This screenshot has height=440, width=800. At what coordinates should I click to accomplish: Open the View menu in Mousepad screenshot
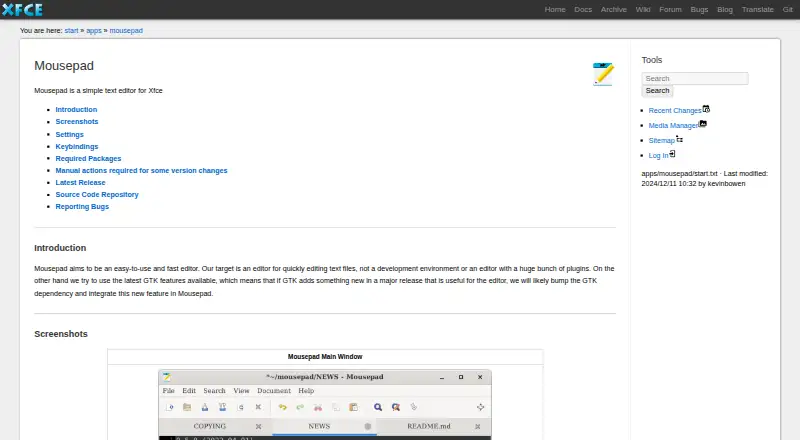coord(241,390)
